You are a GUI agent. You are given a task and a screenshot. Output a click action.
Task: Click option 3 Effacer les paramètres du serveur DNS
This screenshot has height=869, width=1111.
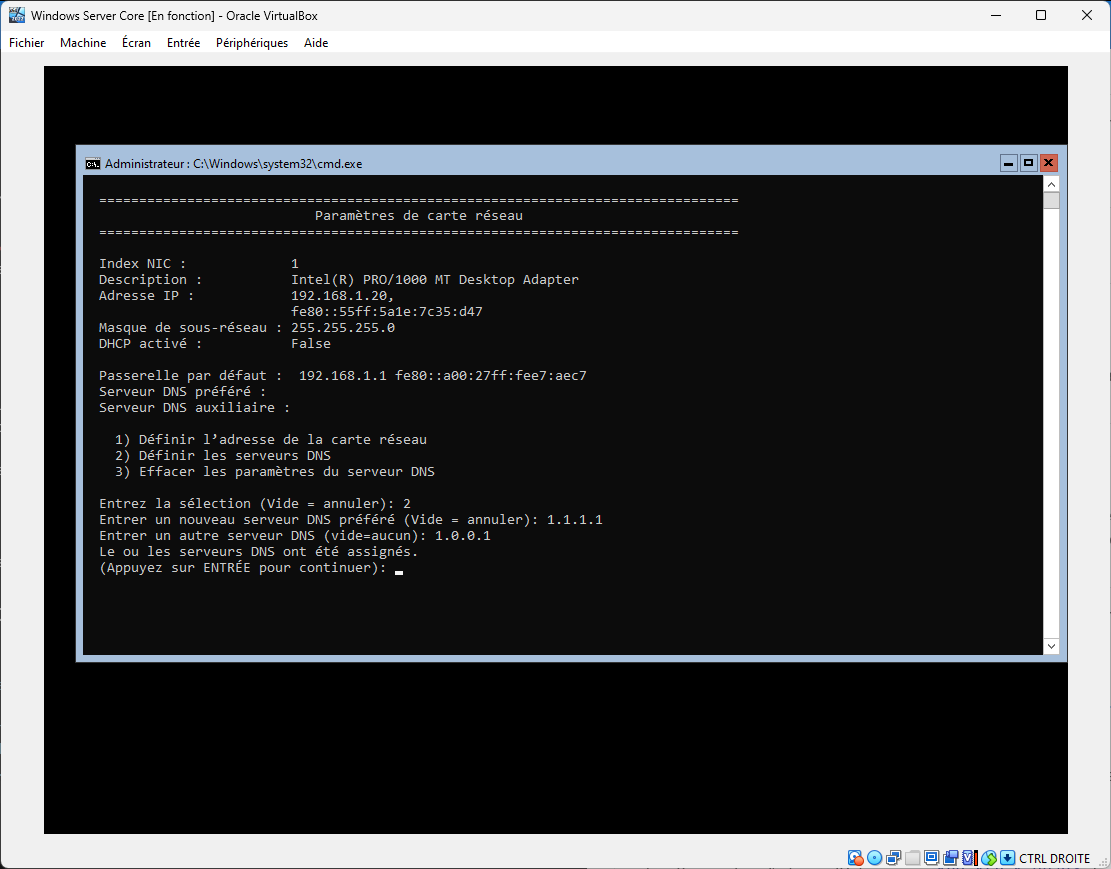[x=275, y=471]
